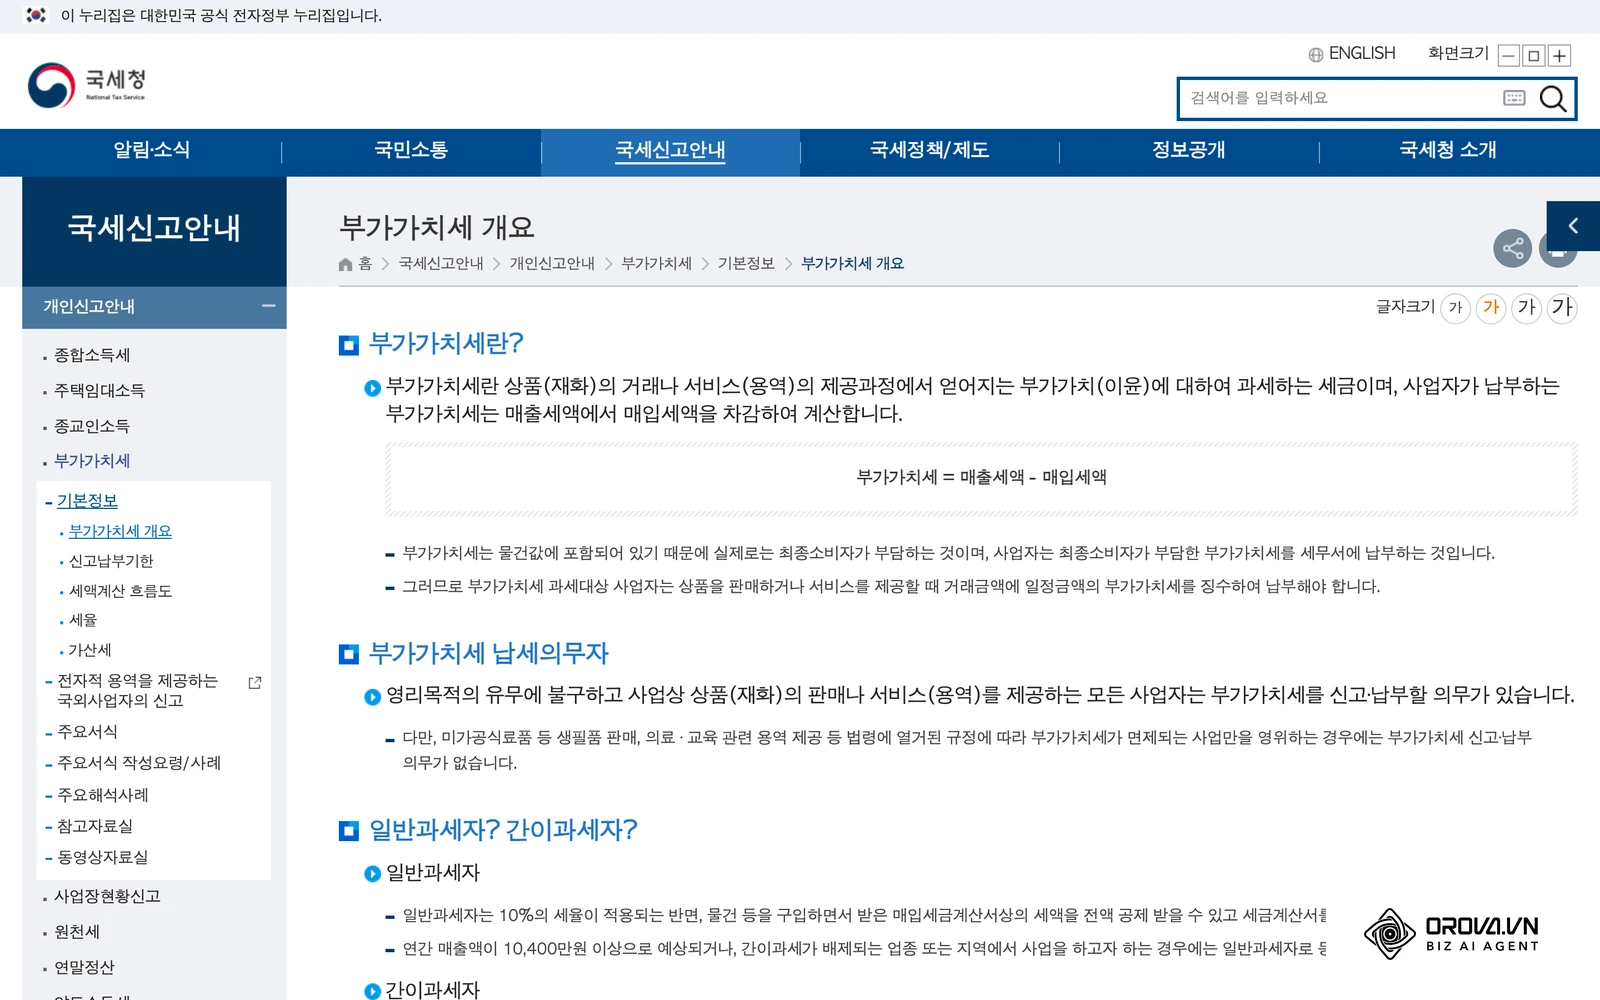Viewport: 1600px width, 1000px height.
Task: Click the 부가가치세 납세의무자 heading
Action: coord(489,654)
